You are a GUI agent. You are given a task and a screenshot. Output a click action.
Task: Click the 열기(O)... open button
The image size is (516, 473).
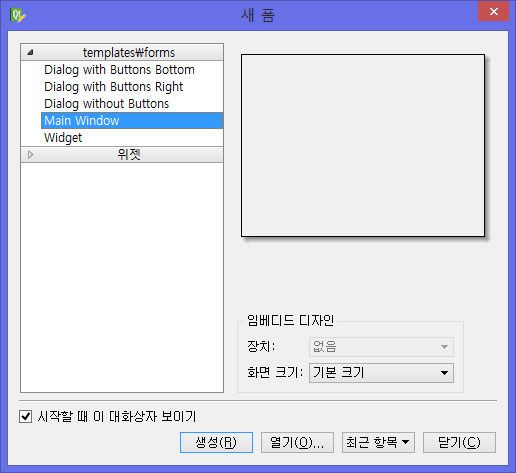[297, 442]
